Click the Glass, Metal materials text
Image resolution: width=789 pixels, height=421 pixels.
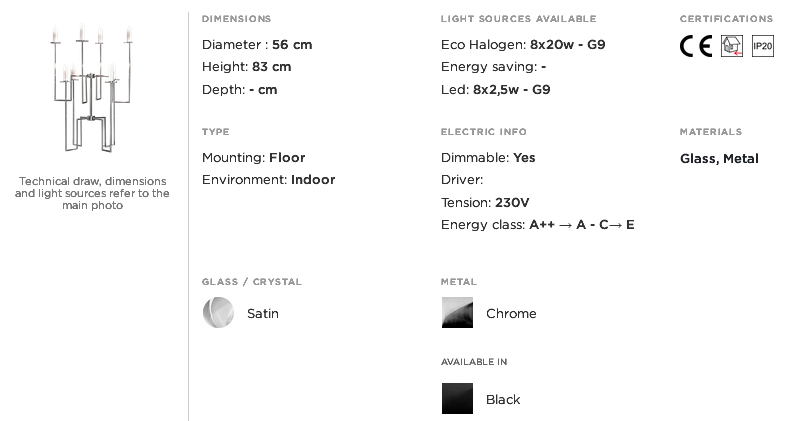coord(719,158)
